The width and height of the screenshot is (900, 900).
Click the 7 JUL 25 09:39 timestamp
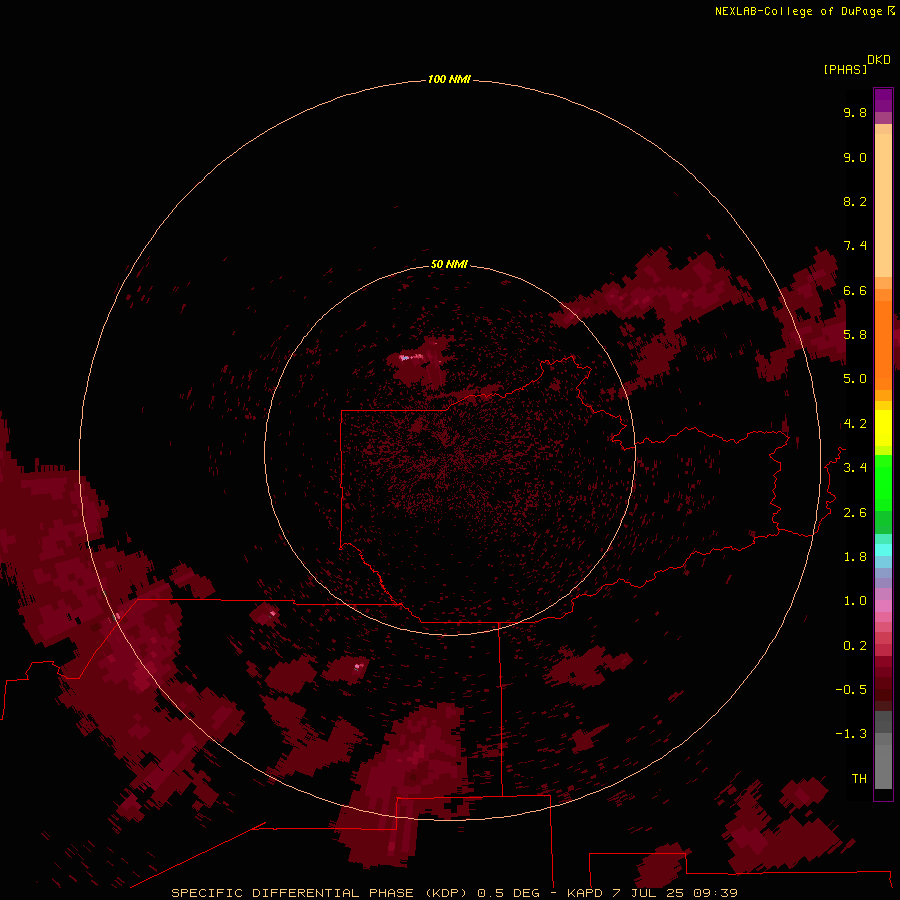tap(674, 893)
